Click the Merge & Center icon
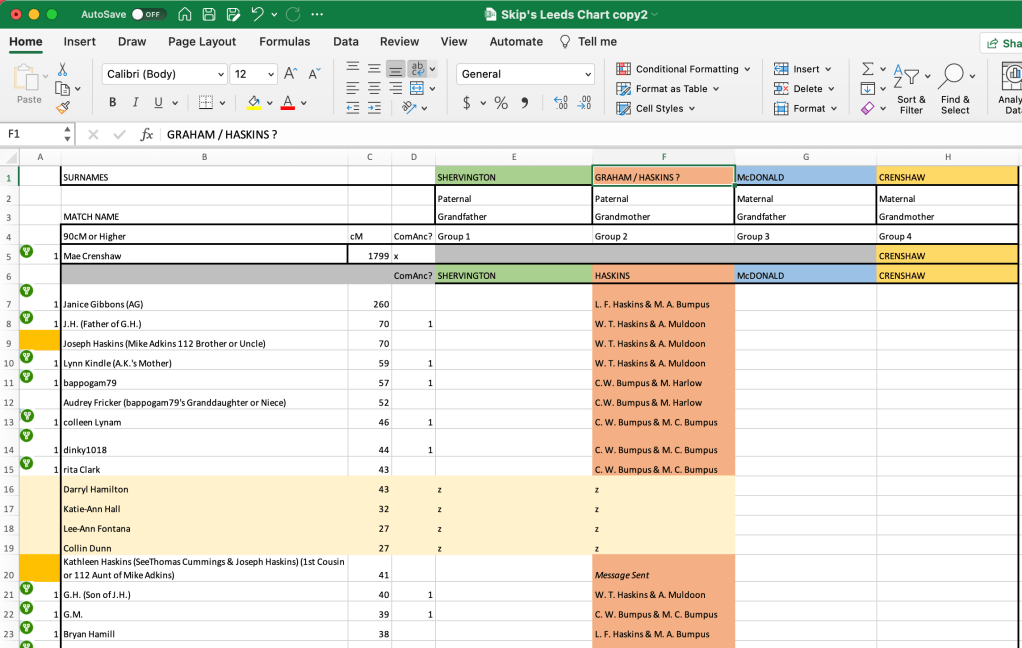This screenshot has height=648, width=1022. coord(418,88)
